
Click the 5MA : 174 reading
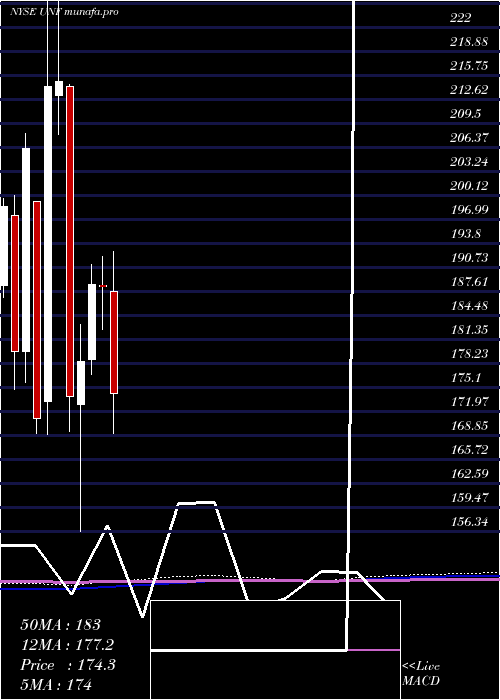56,684
